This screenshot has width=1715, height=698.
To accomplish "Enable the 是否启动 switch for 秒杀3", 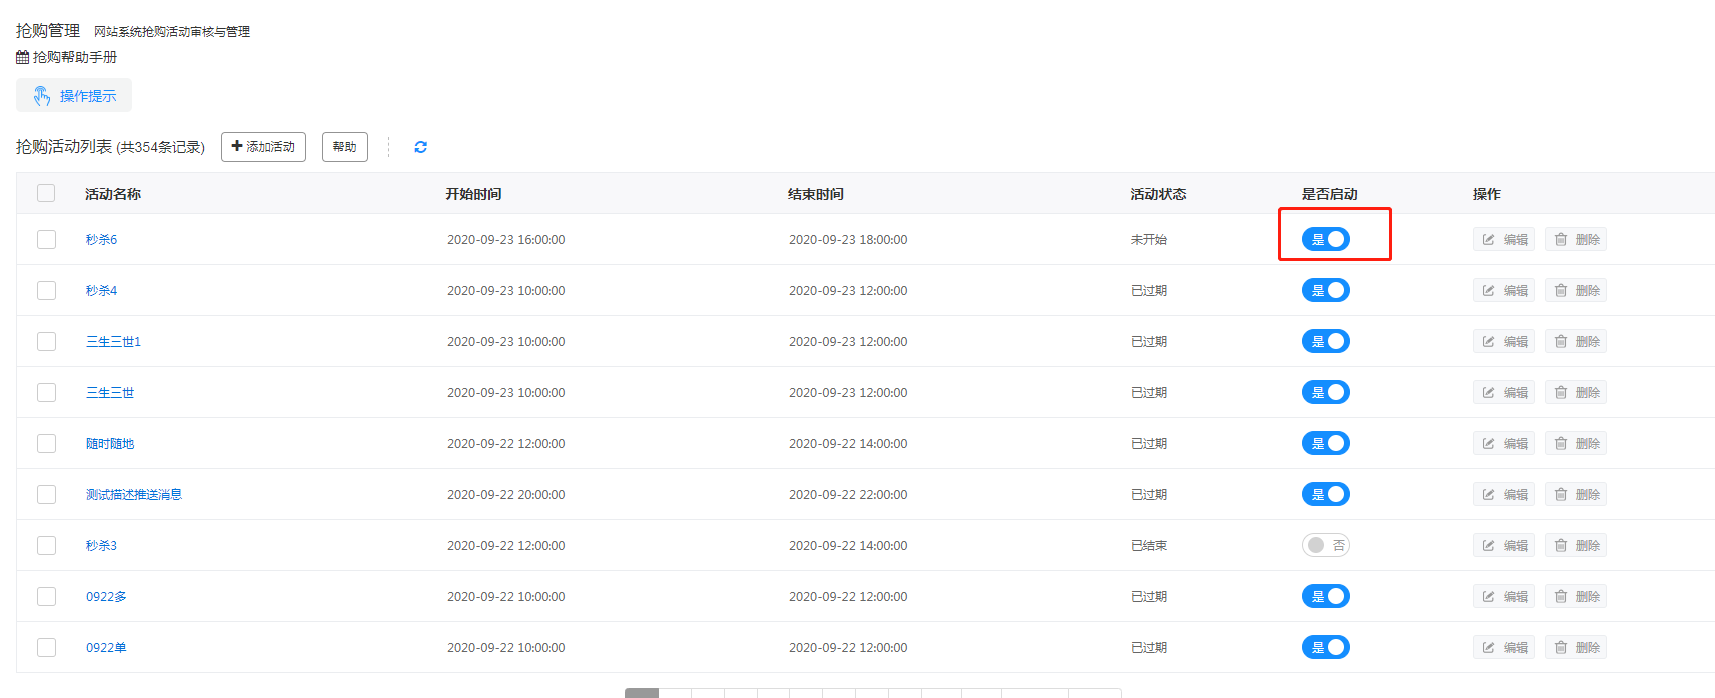I will (x=1325, y=546).
